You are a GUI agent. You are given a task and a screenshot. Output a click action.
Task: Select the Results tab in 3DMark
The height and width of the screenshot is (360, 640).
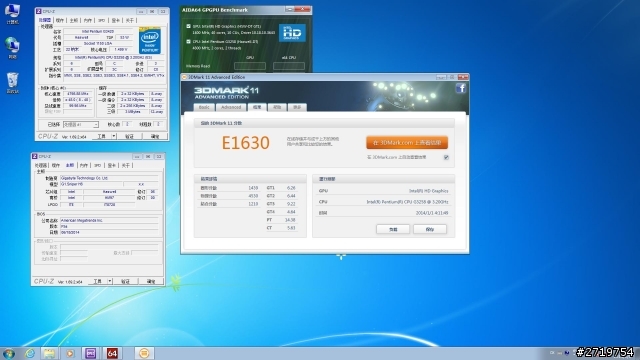[x=257, y=107]
